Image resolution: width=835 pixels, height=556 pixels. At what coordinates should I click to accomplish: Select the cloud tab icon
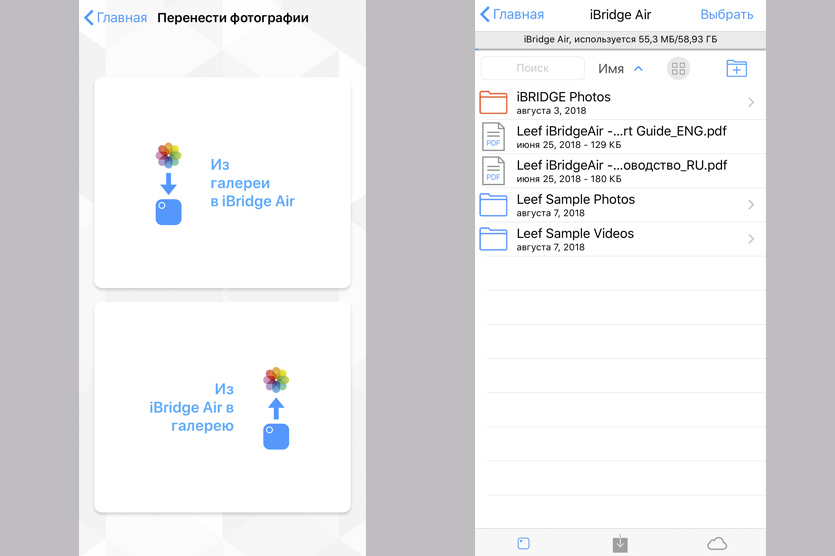tap(717, 543)
